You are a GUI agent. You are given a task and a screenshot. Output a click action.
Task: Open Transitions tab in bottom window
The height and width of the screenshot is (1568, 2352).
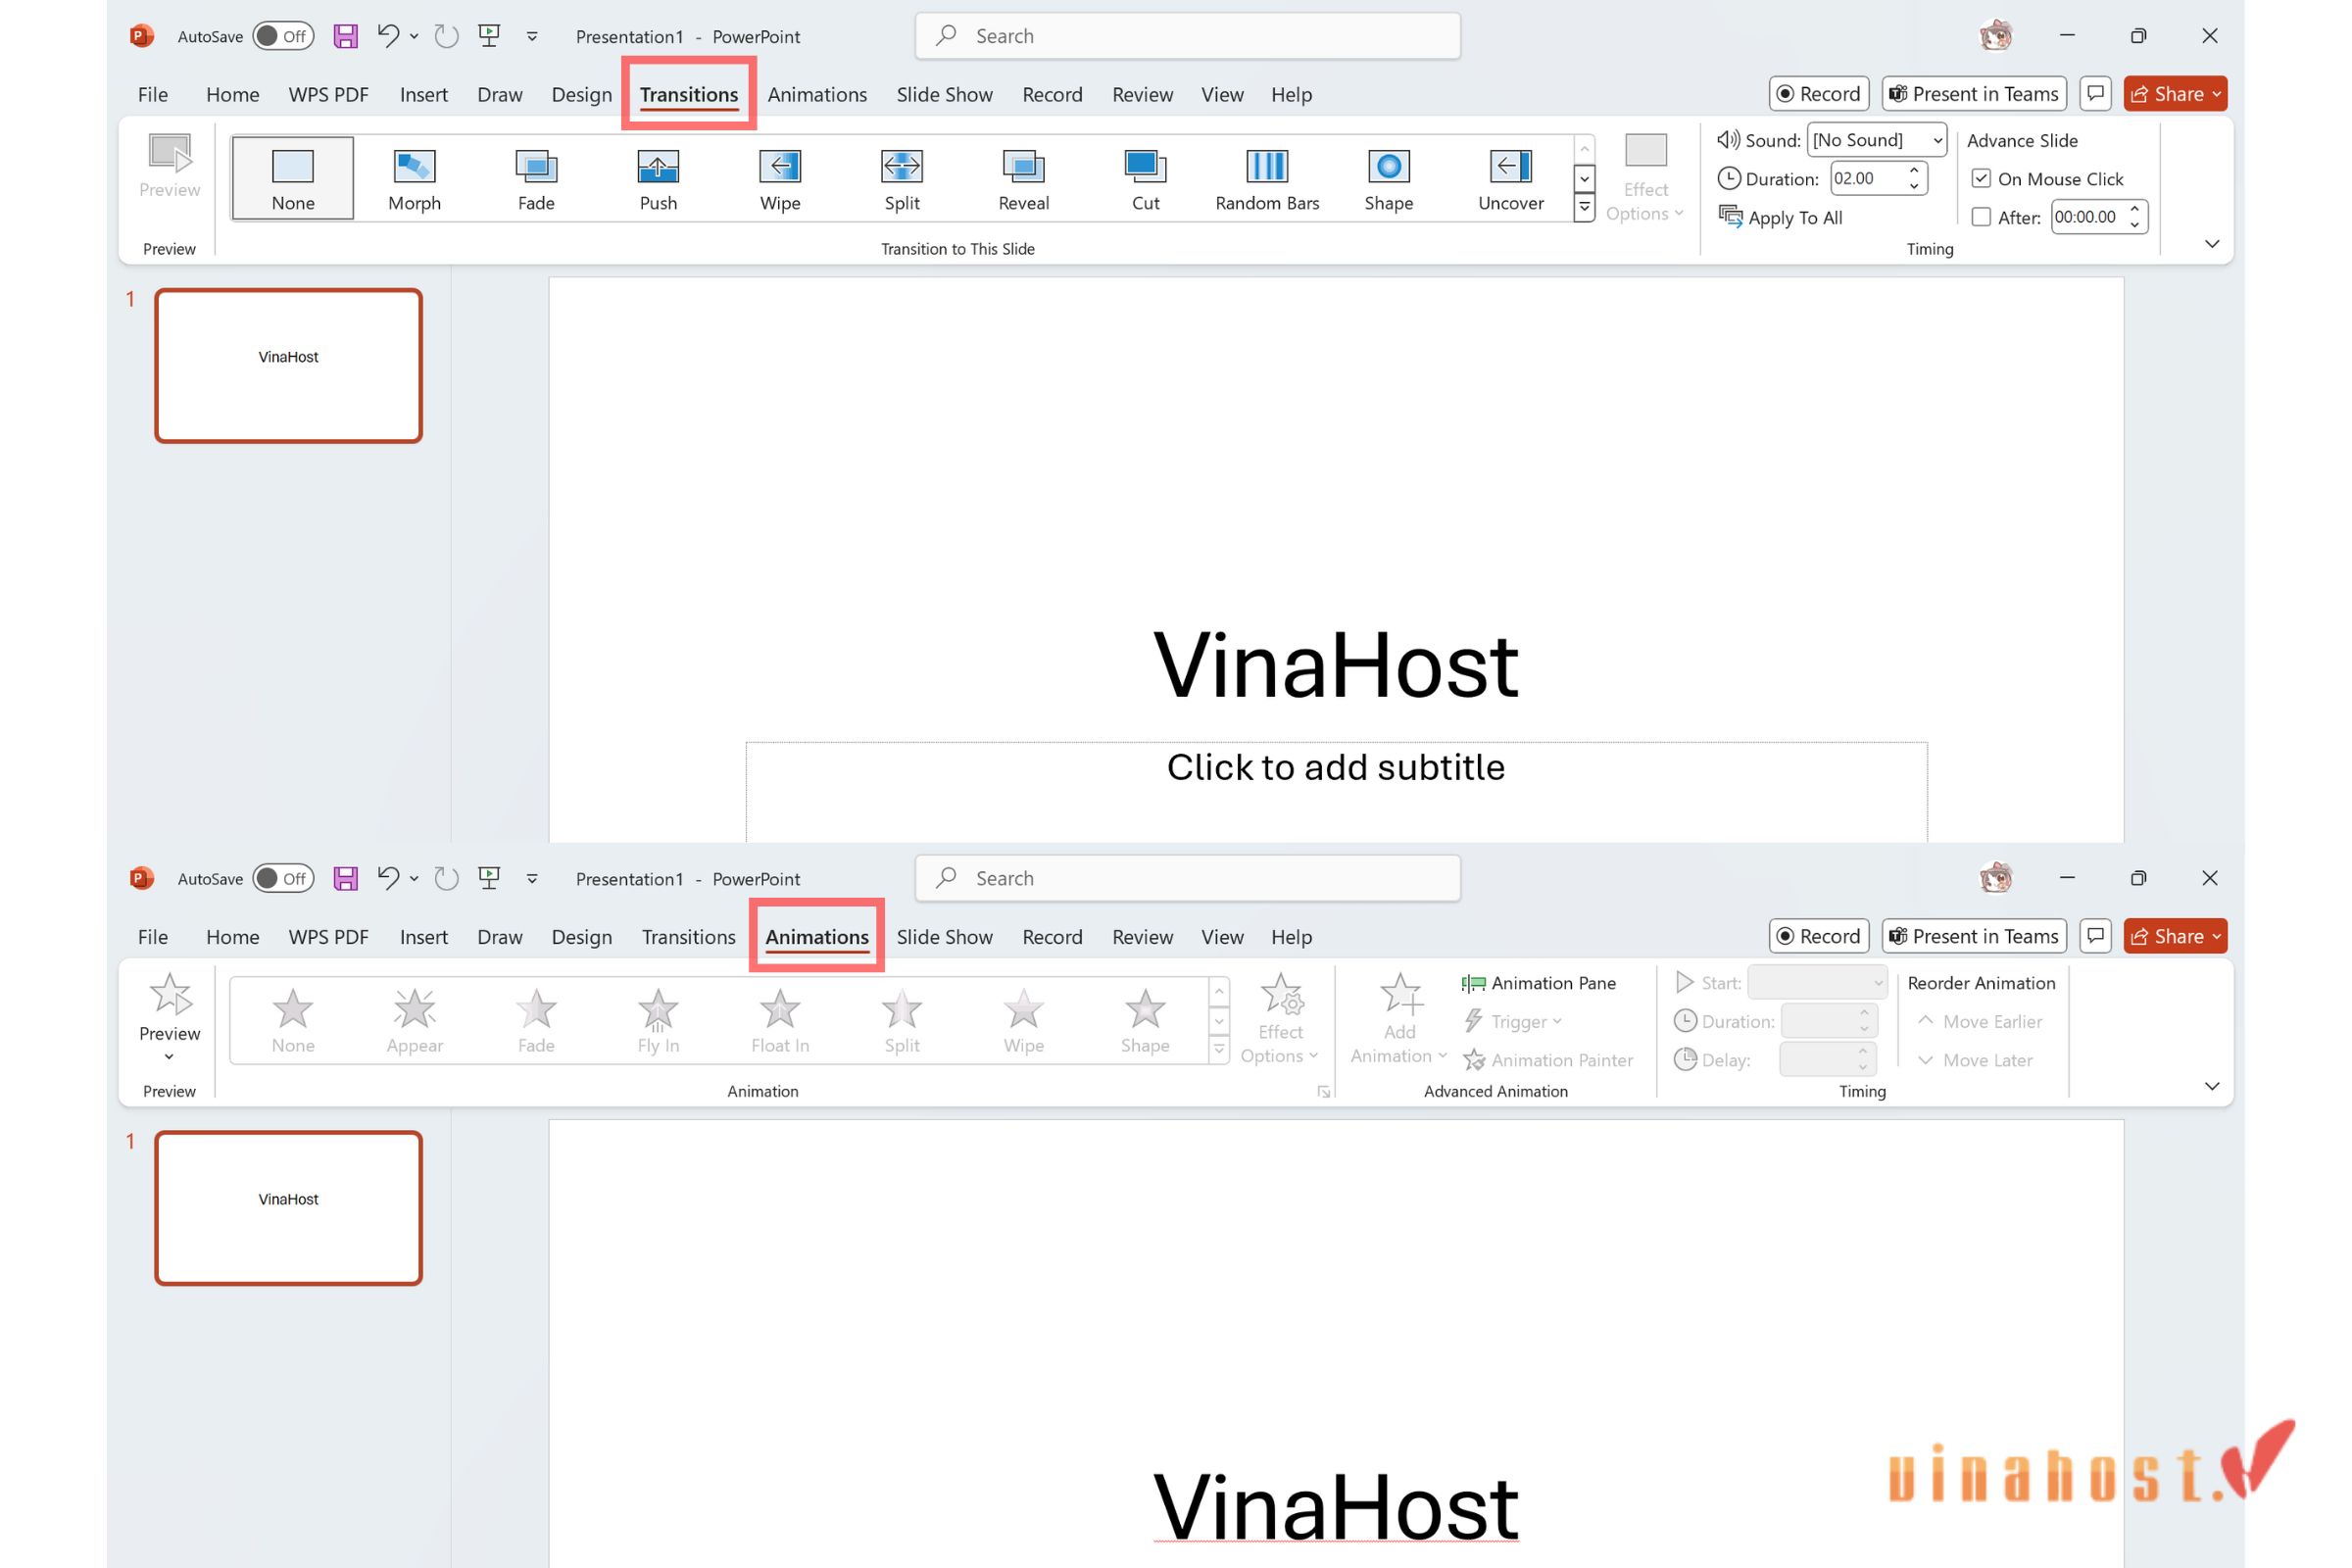pos(688,937)
